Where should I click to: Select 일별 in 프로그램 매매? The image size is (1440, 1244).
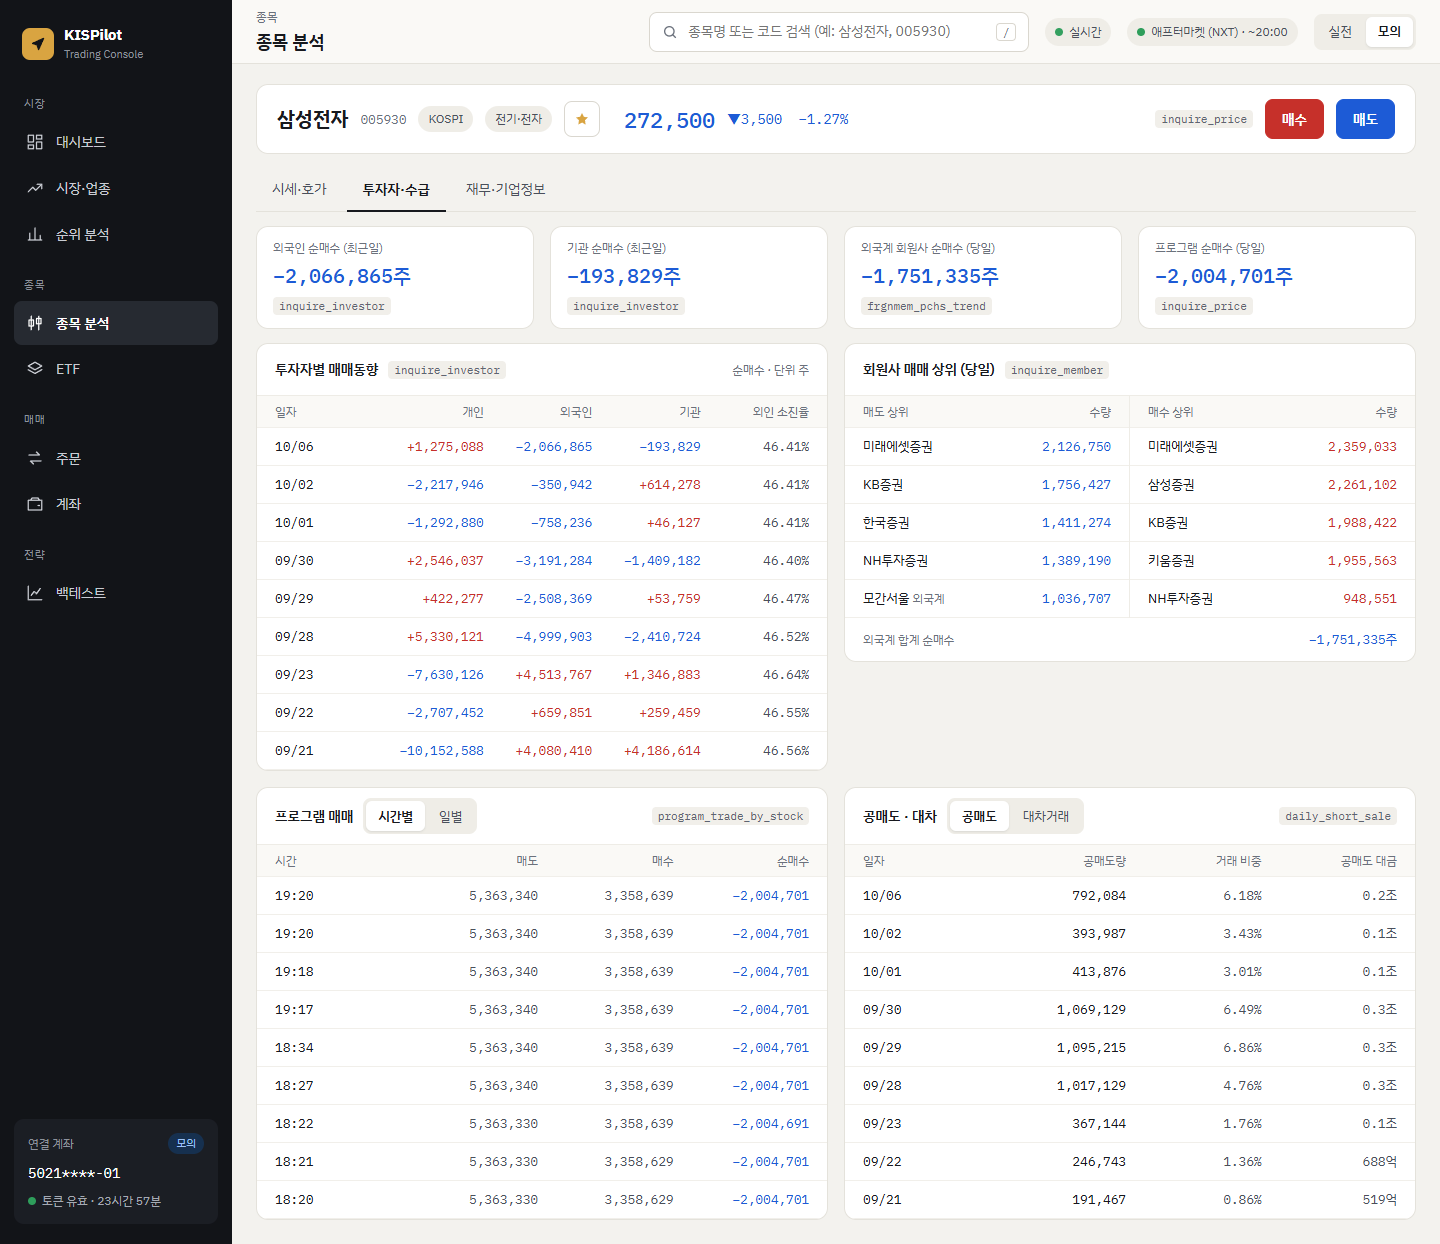(451, 816)
